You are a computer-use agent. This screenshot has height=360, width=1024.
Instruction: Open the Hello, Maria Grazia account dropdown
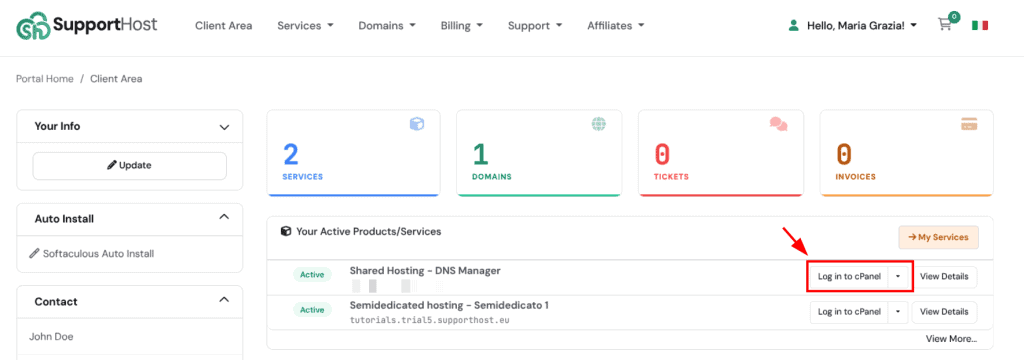[x=861, y=25]
